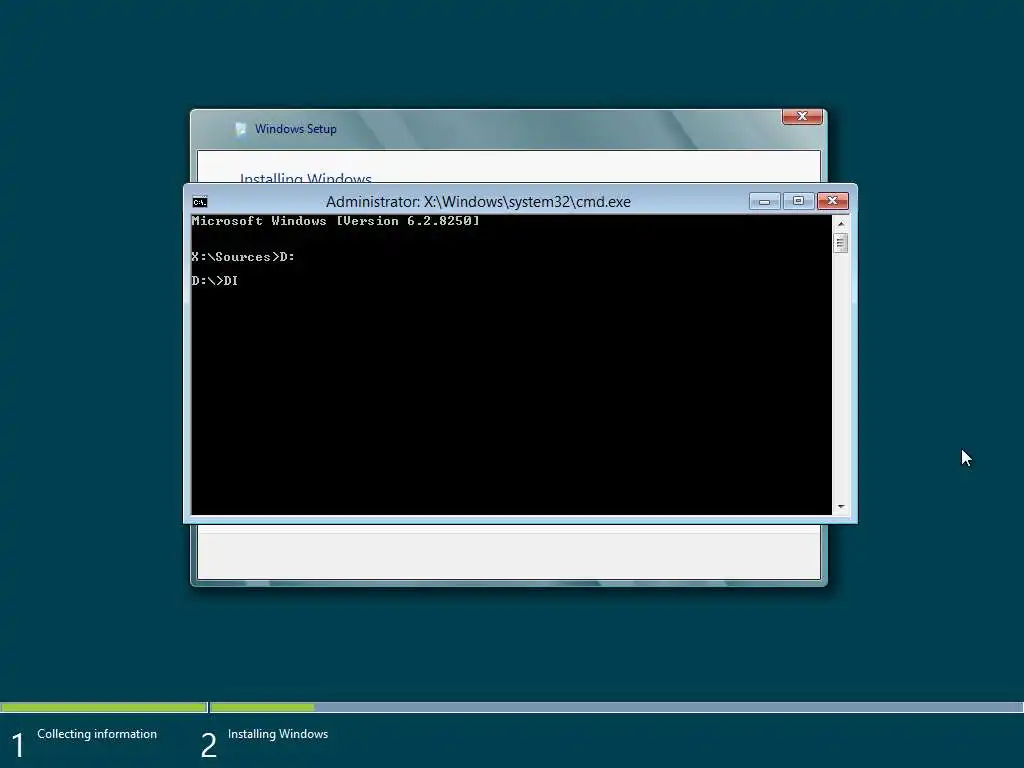Click the 'Installing Windows' step 2 label
1024x768 pixels.
[x=278, y=734]
